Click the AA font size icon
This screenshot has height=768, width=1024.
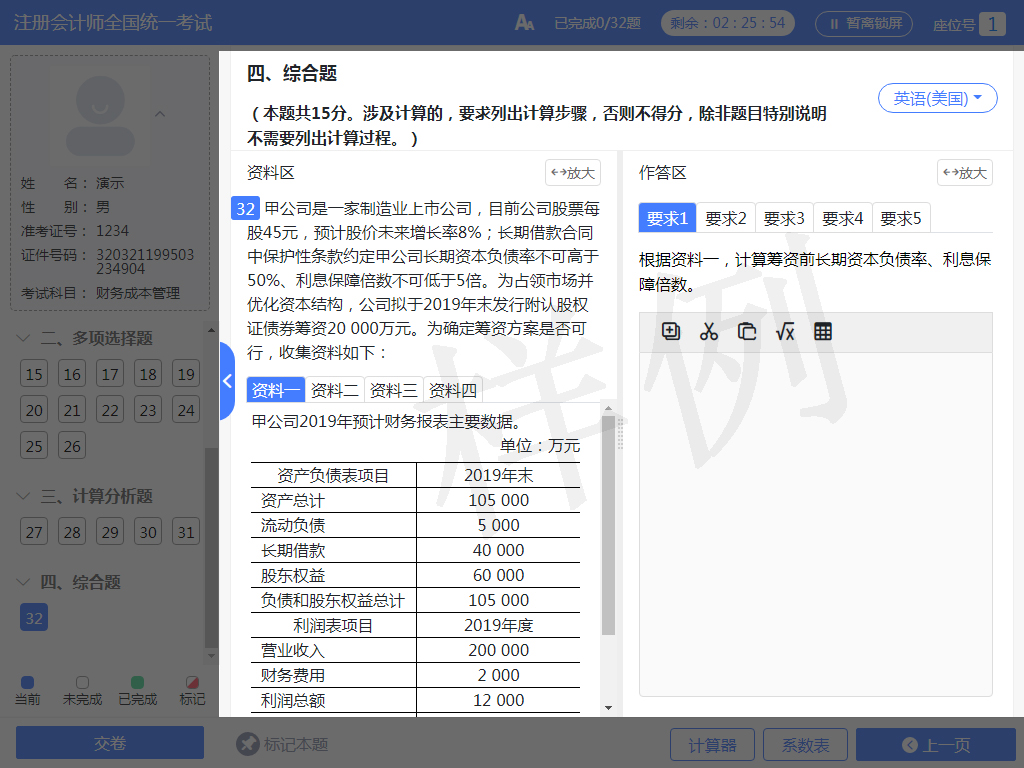tap(524, 23)
